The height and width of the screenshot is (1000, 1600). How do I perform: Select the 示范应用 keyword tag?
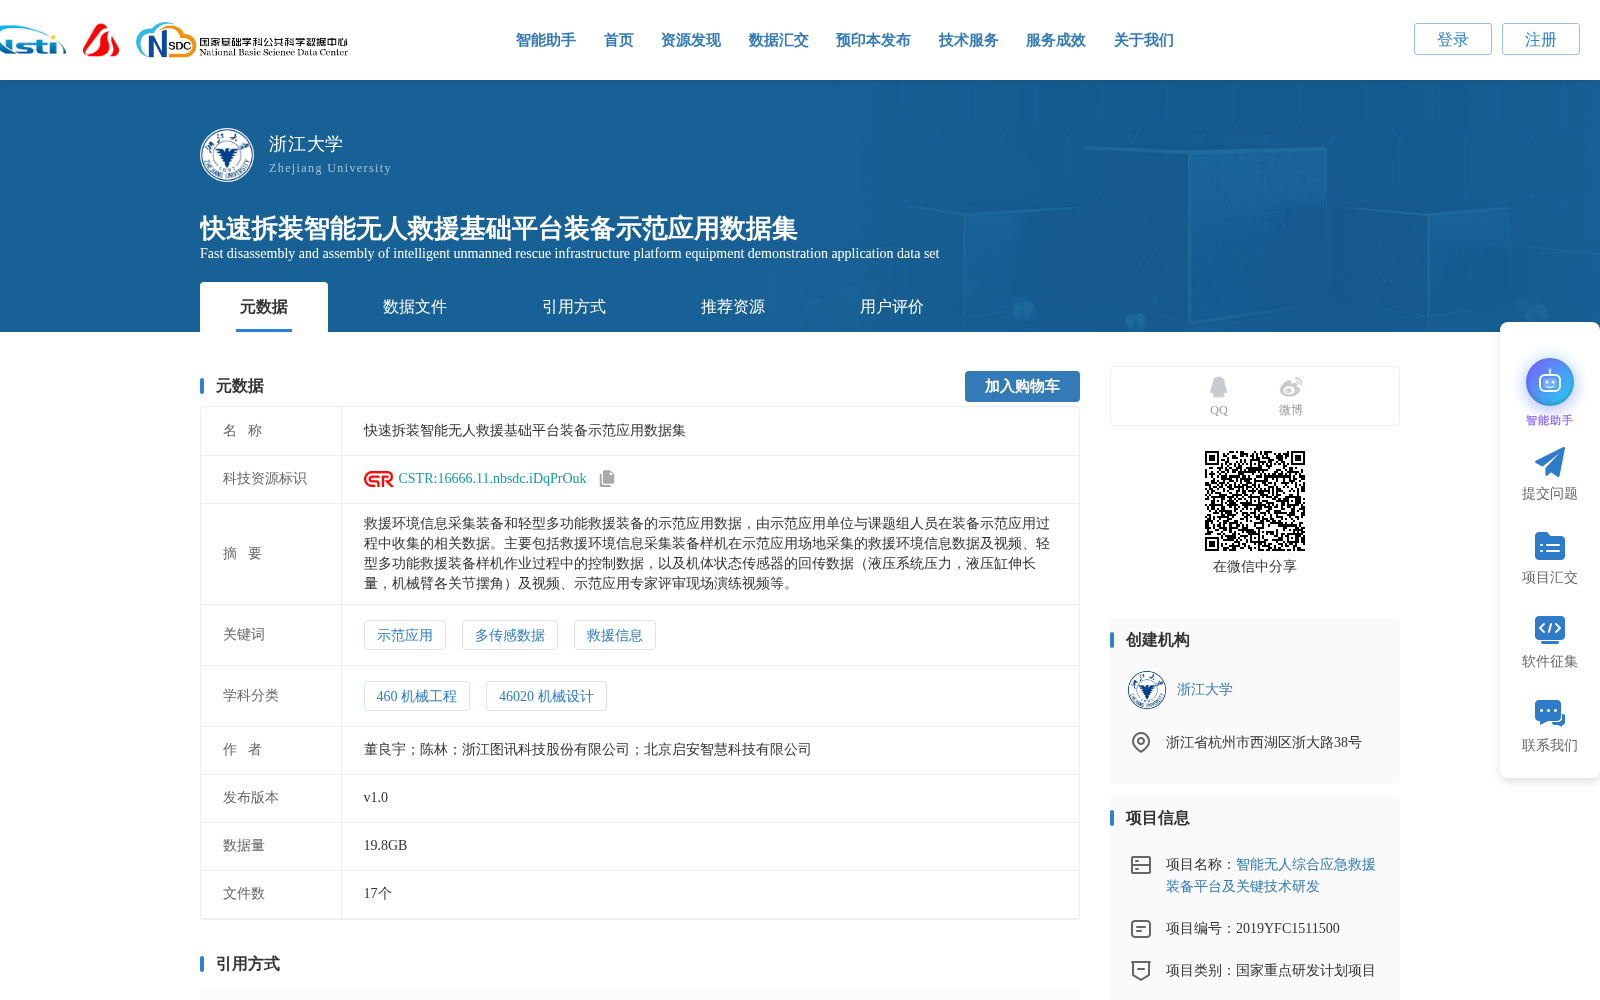tap(405, 635)
